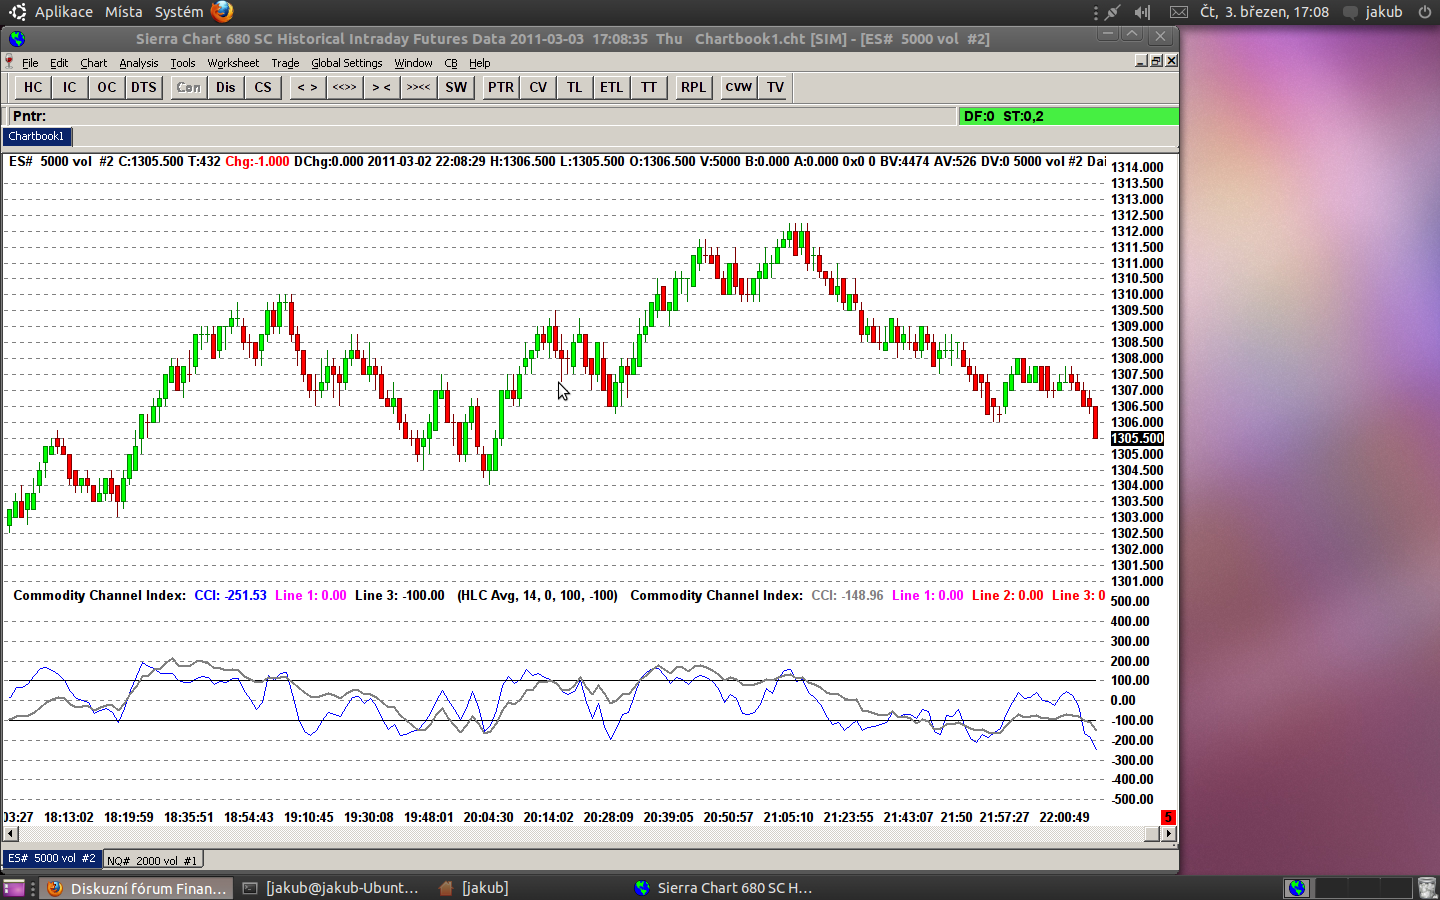Click the '< >' bar spacing button
Screen dimensions: 1440x900
307,87
